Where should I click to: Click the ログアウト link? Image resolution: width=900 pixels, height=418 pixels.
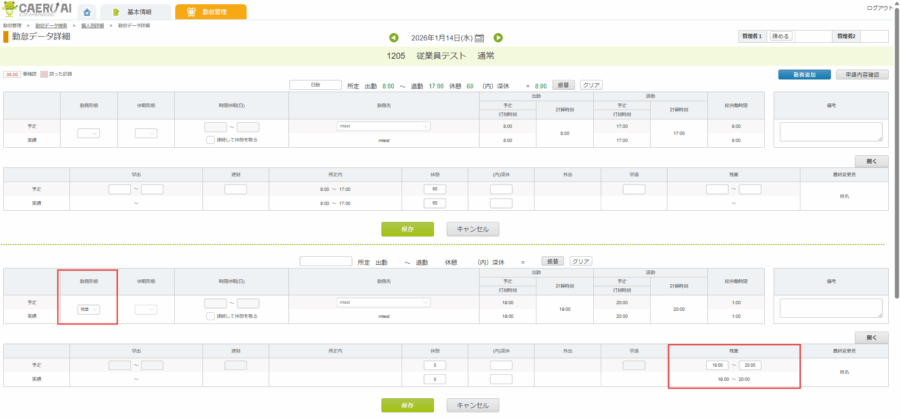tap(880, 7)
